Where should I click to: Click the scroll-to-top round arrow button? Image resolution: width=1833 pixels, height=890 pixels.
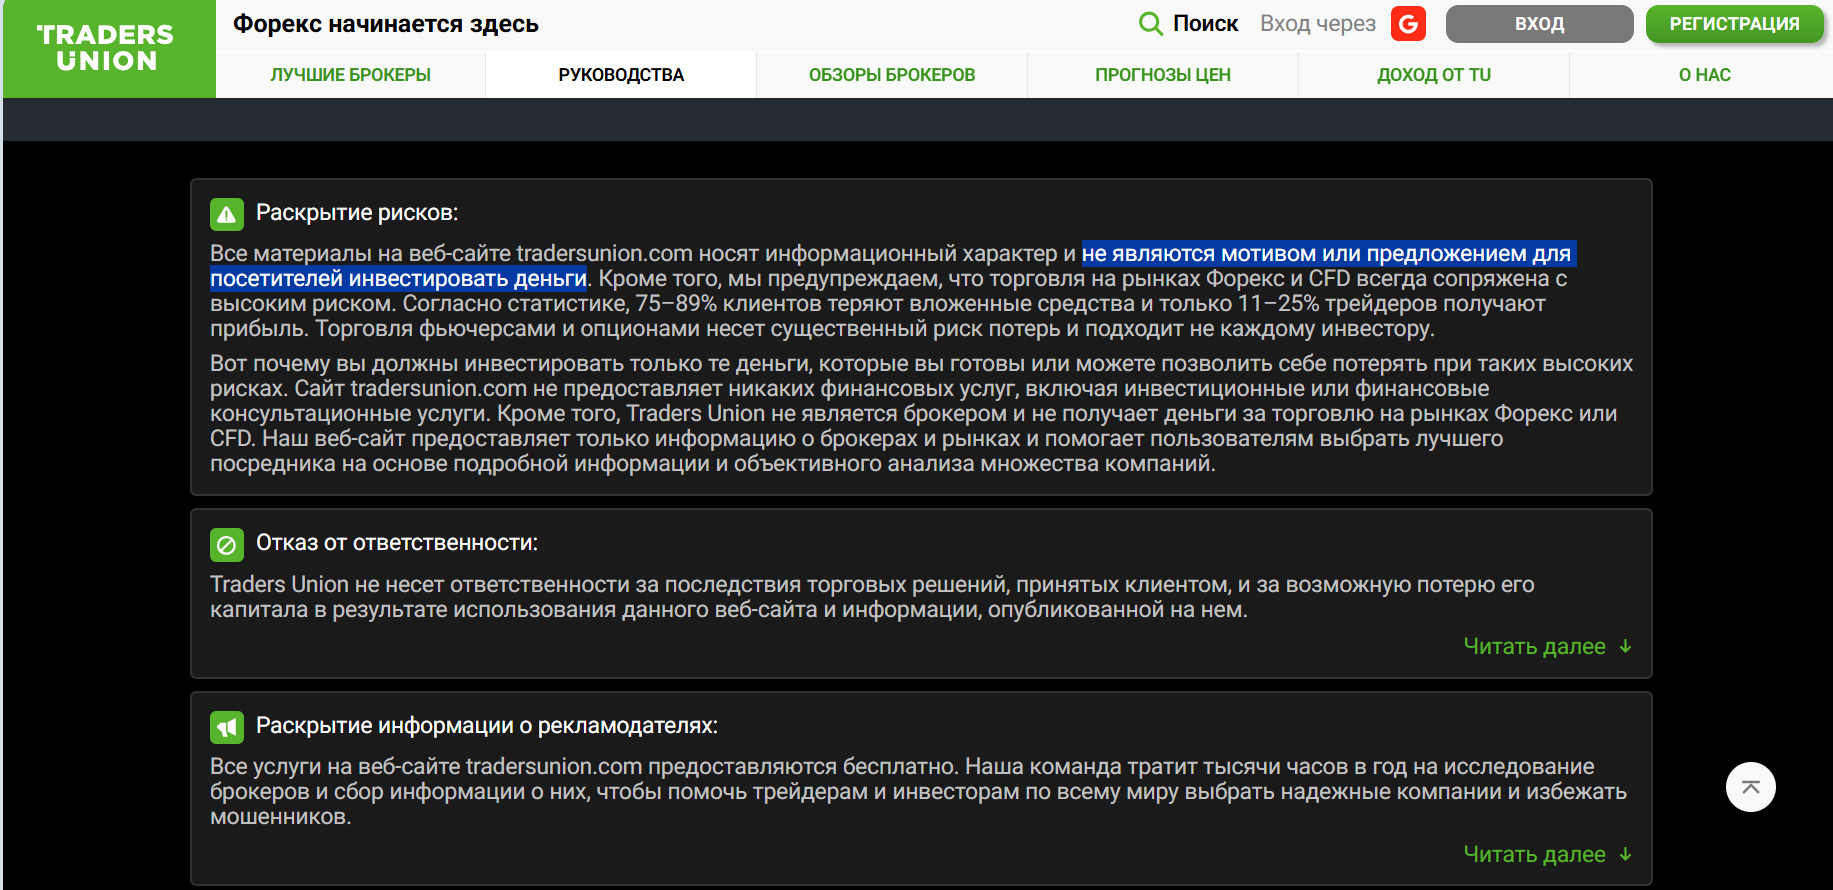[1750, 787]
